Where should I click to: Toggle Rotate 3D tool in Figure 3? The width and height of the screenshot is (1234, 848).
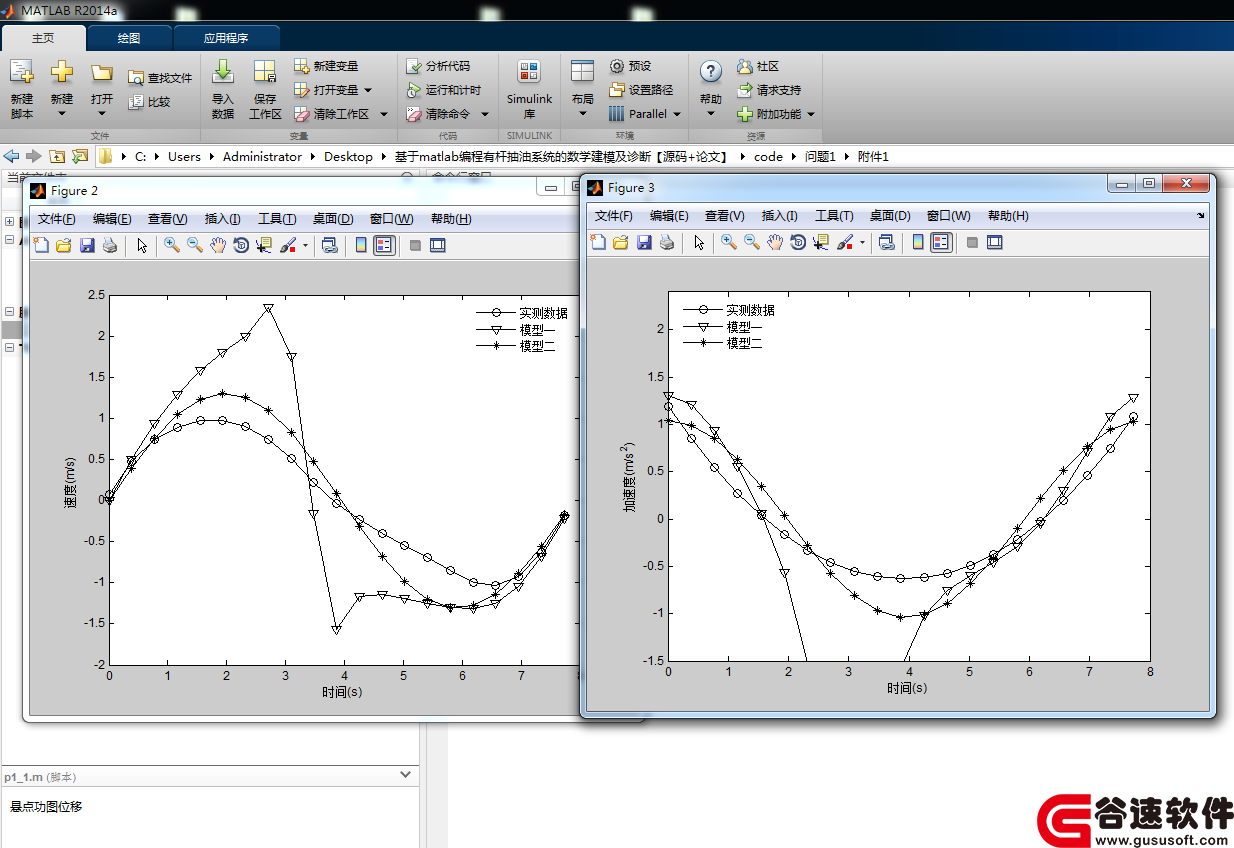[x=798, y=242]
